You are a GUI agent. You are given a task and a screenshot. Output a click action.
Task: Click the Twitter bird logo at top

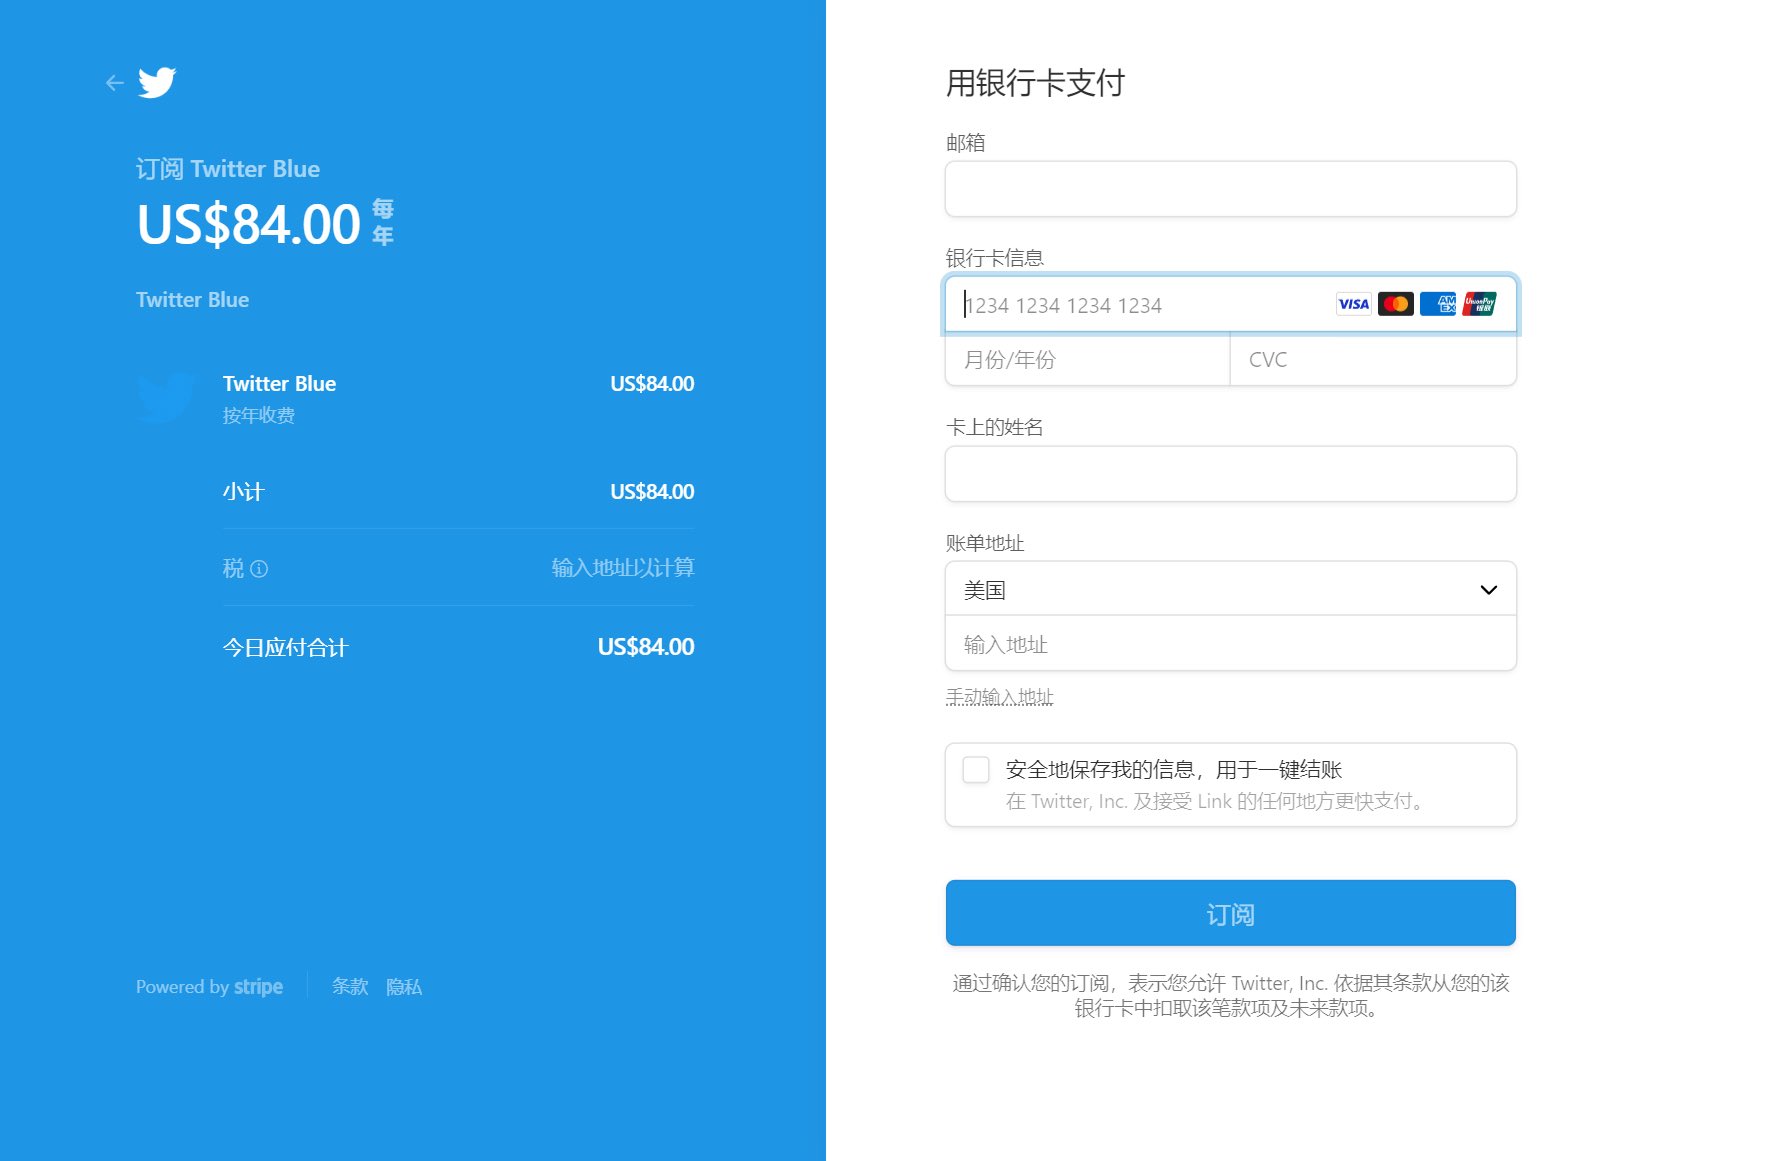157,83
